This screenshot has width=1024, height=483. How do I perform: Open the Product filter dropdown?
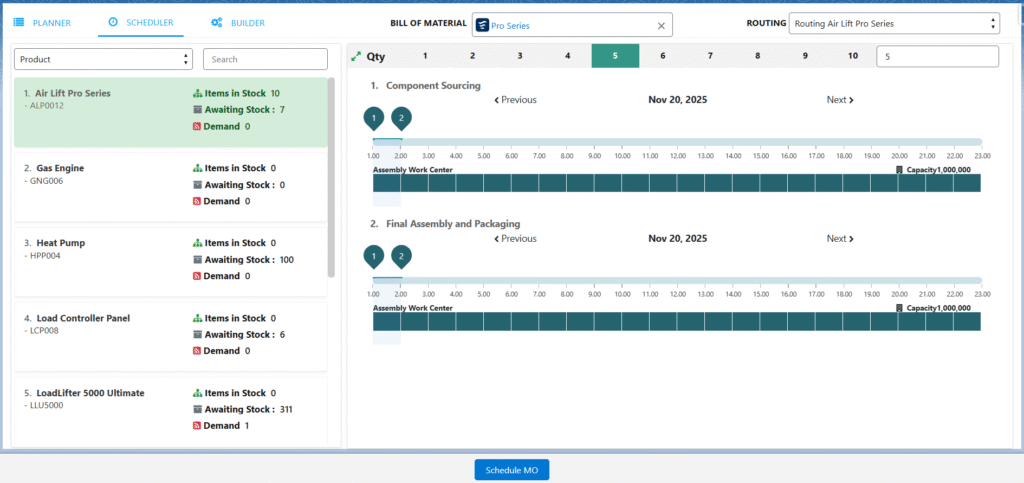[x=103, y=60]
